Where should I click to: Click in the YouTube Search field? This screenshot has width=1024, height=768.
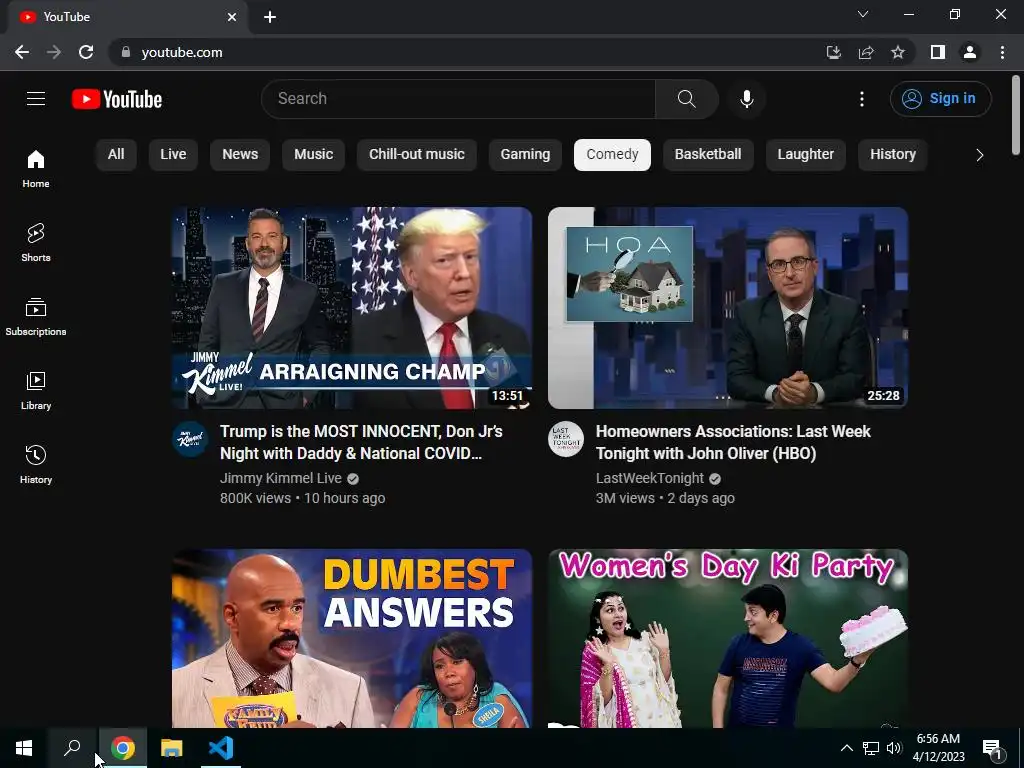click(x=458, y=99)
